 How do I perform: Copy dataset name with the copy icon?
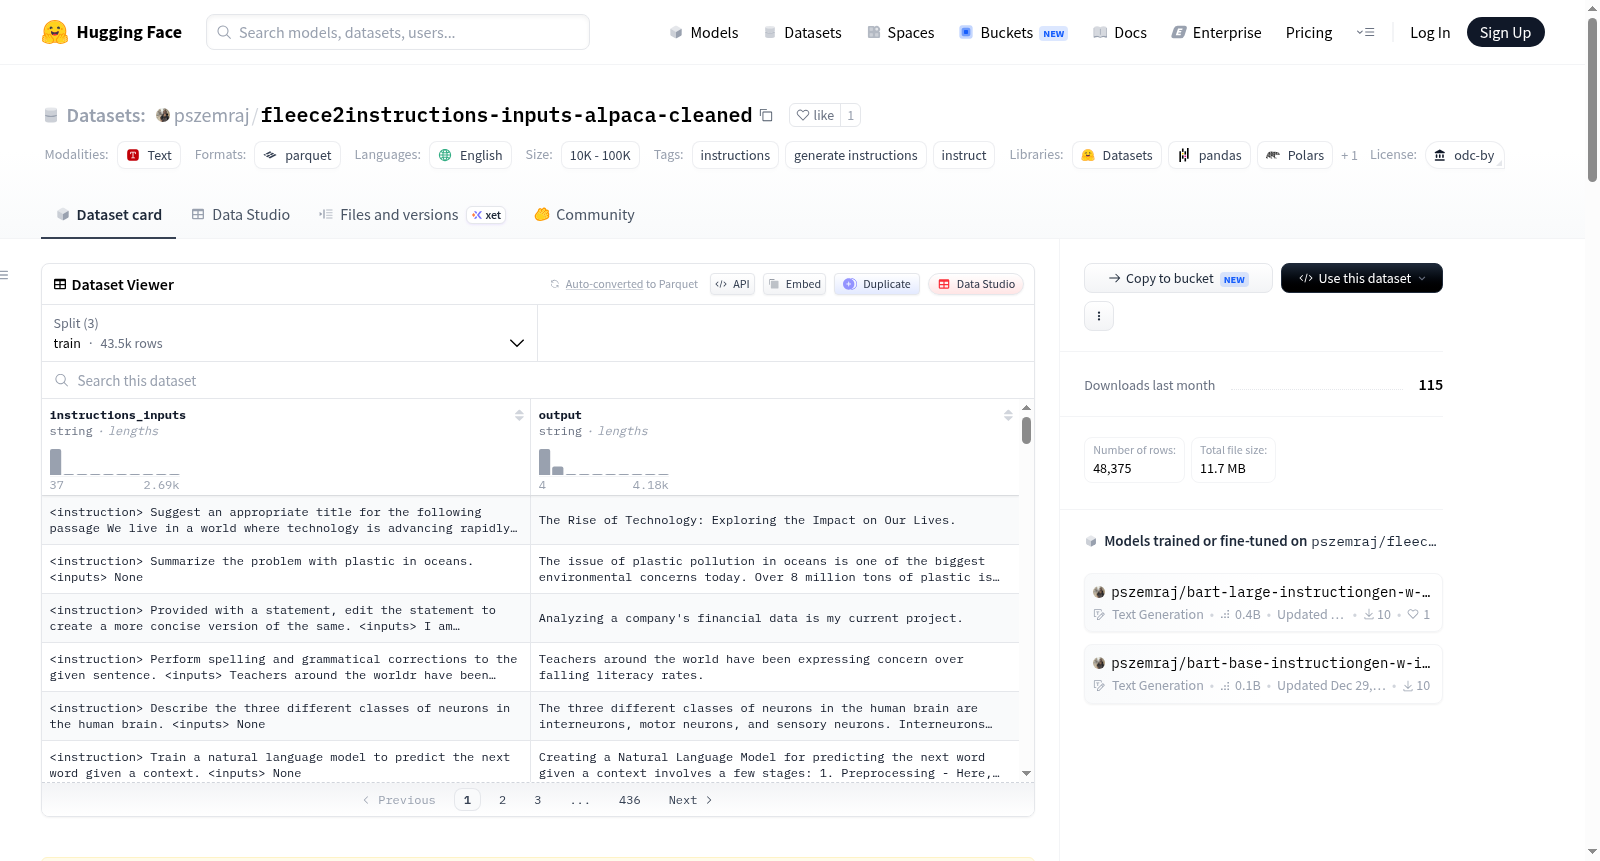point(767,115)
